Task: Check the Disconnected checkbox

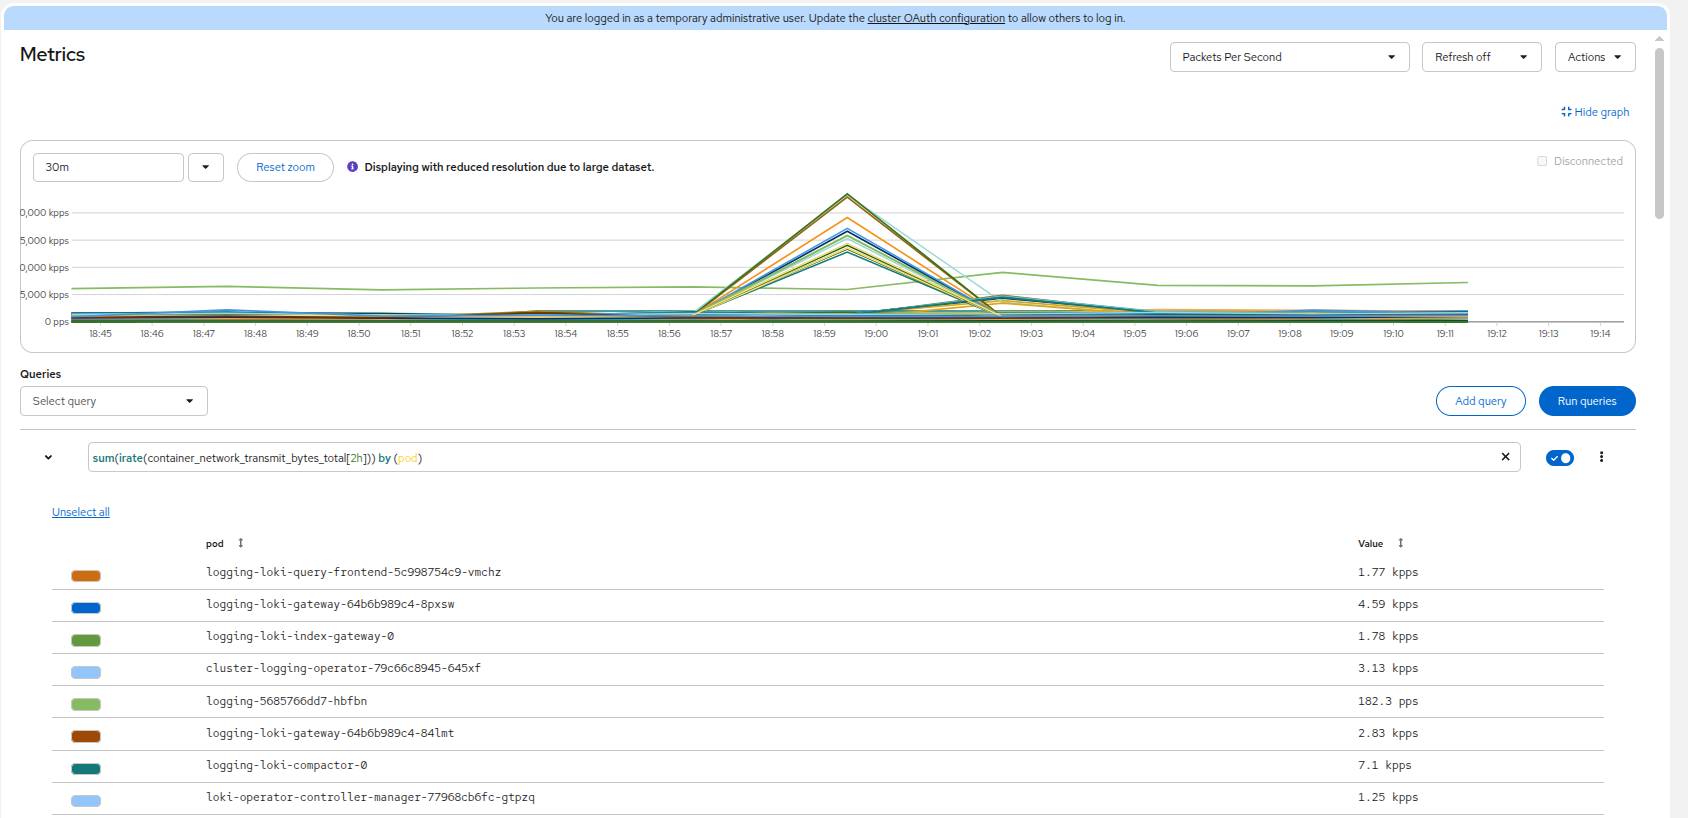Action: (x=1542, y=161)
